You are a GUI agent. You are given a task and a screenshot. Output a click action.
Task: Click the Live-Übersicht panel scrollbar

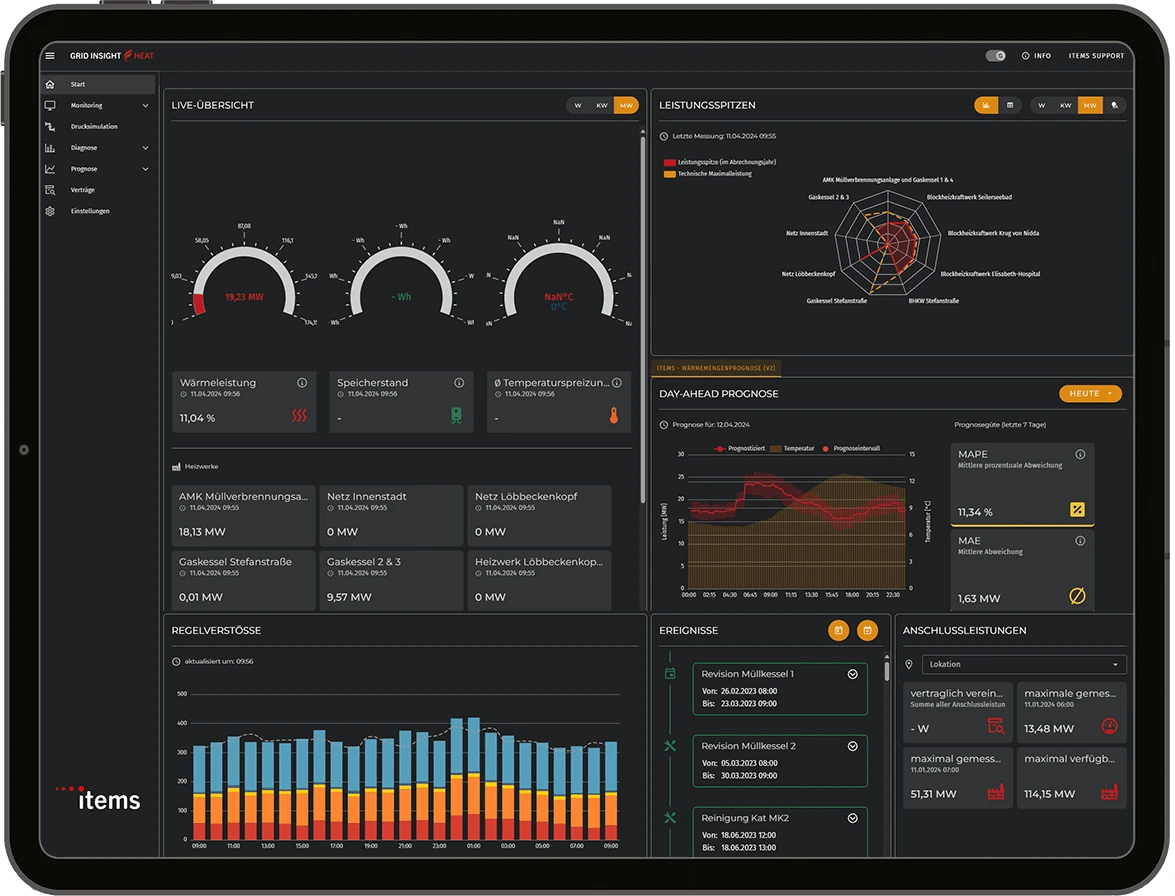(643, 315)
